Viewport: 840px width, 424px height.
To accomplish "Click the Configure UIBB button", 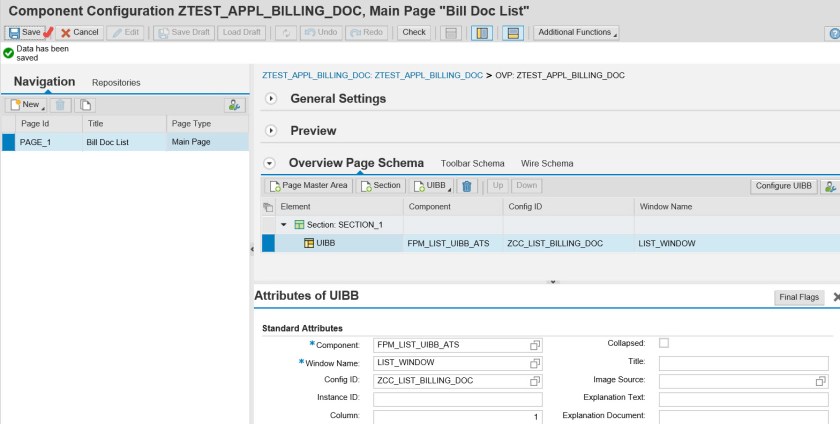I will click(782, 186).
